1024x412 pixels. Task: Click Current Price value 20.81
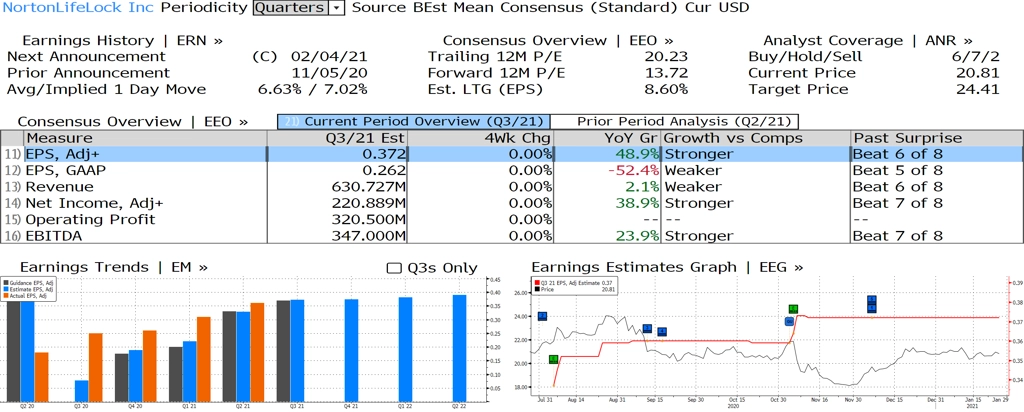click(x=980, y=73)
